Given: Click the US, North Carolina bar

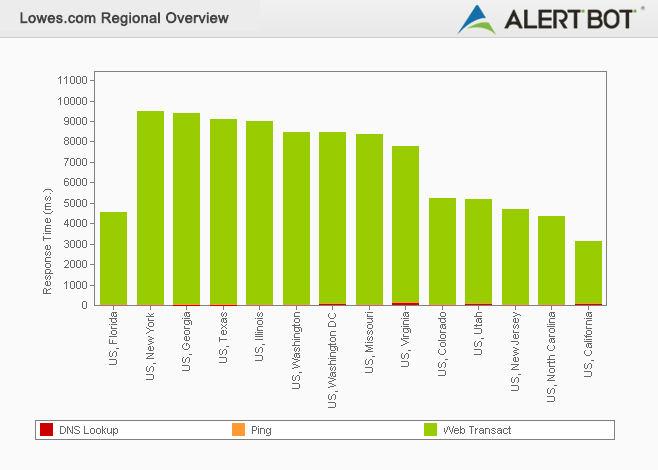Looking at the screenshot, I should coord(551,260).
